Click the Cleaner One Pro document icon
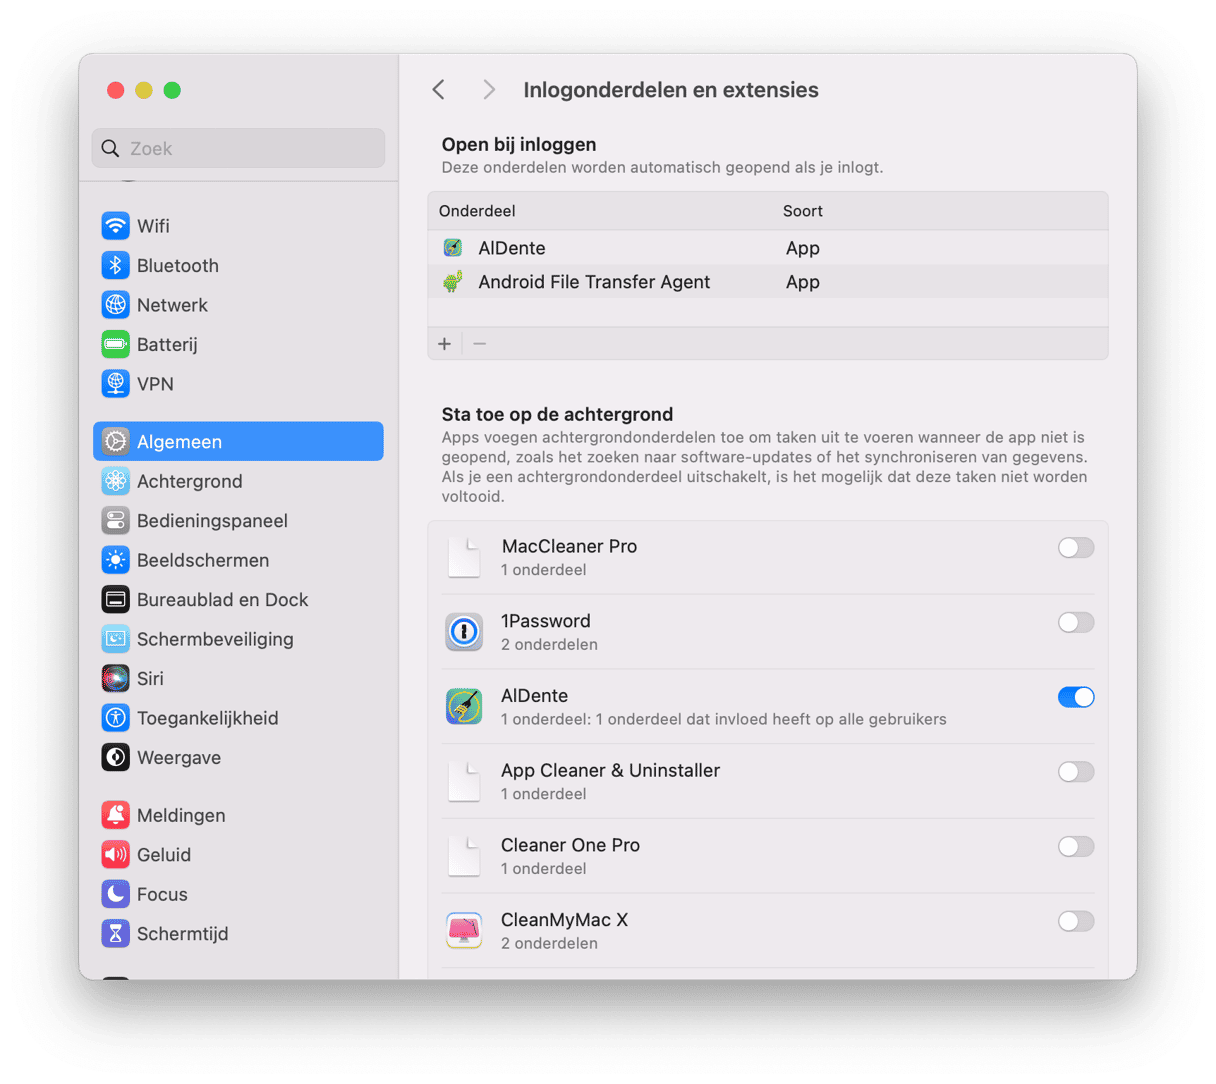 [464, 856]
